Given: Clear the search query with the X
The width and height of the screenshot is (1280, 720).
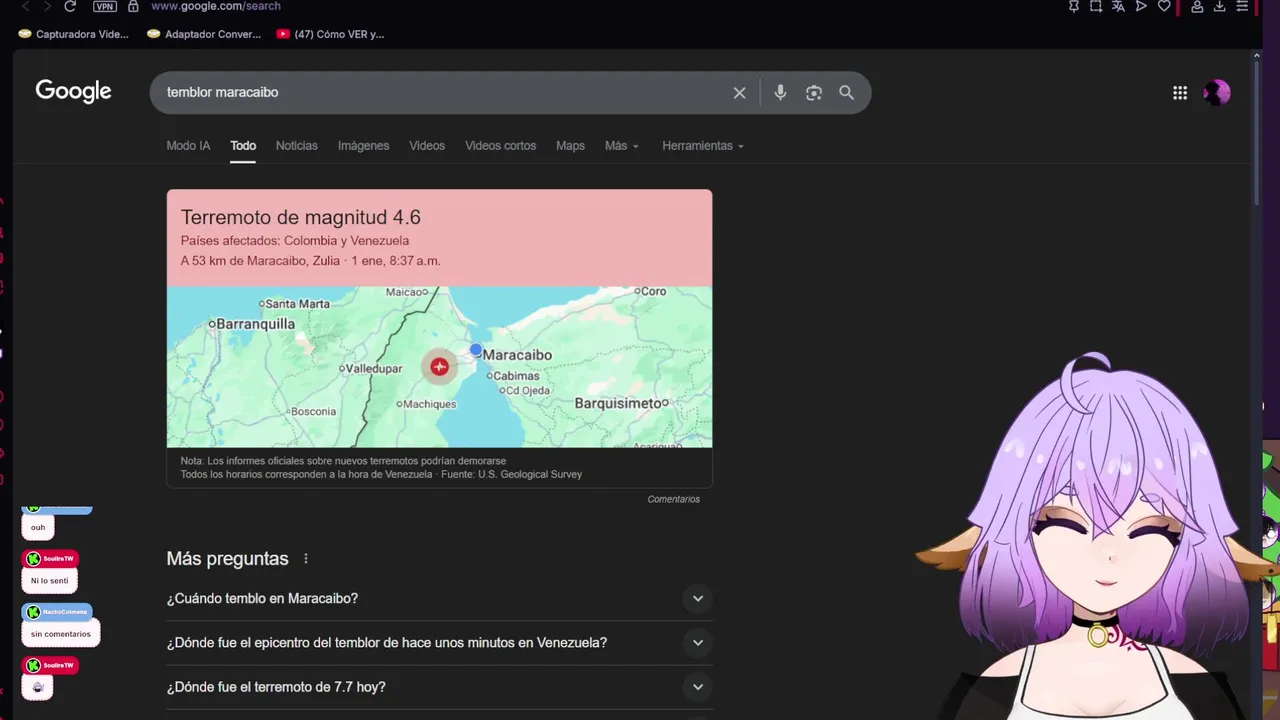Looking at the screenshot, I should pyautogui.click(x=739, y=93).
